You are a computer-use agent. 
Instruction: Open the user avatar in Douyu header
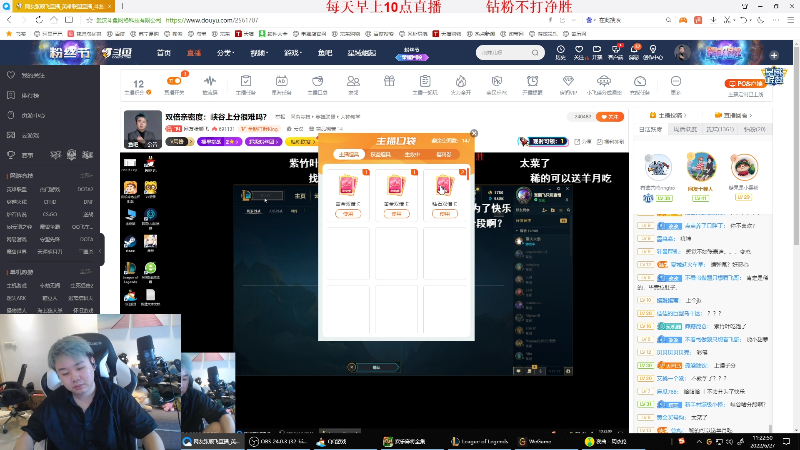682,52
